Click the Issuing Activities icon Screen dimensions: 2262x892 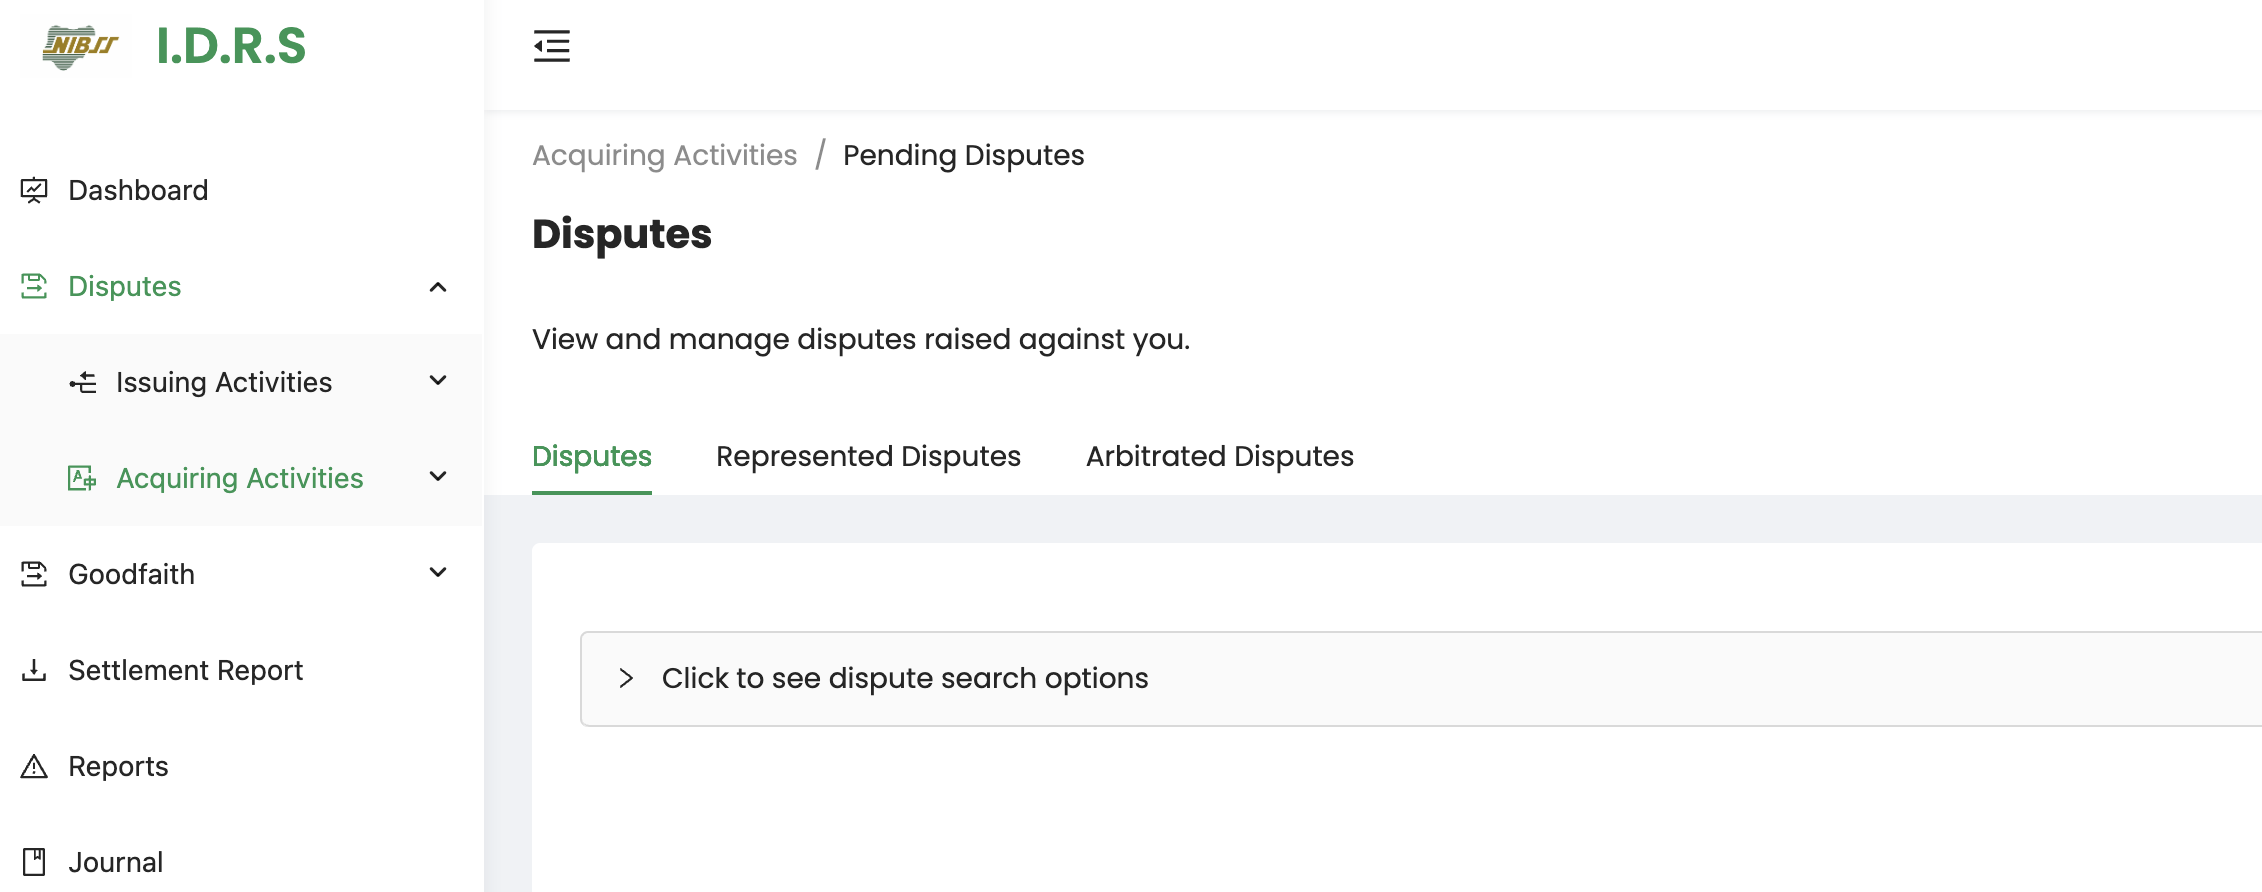[x=83, y=382]
